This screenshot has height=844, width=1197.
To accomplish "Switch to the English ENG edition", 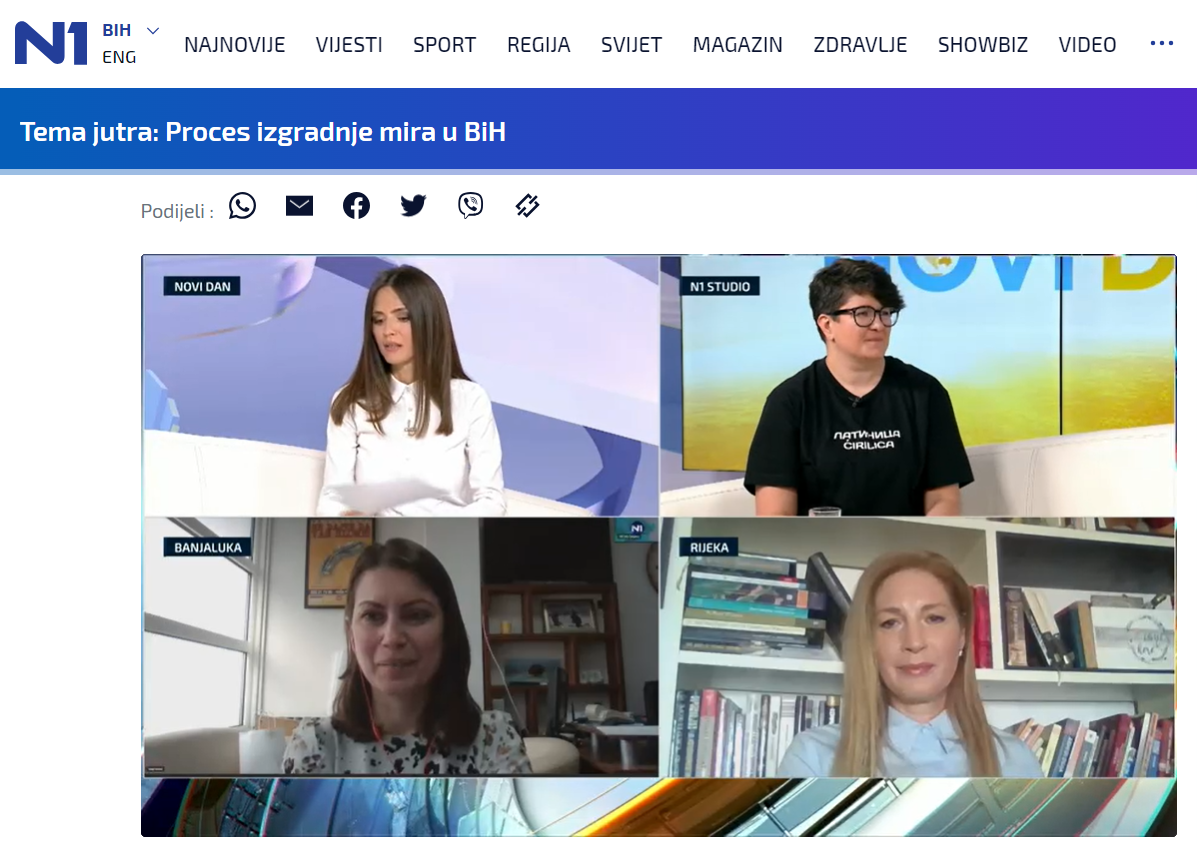I will [120, 57].
